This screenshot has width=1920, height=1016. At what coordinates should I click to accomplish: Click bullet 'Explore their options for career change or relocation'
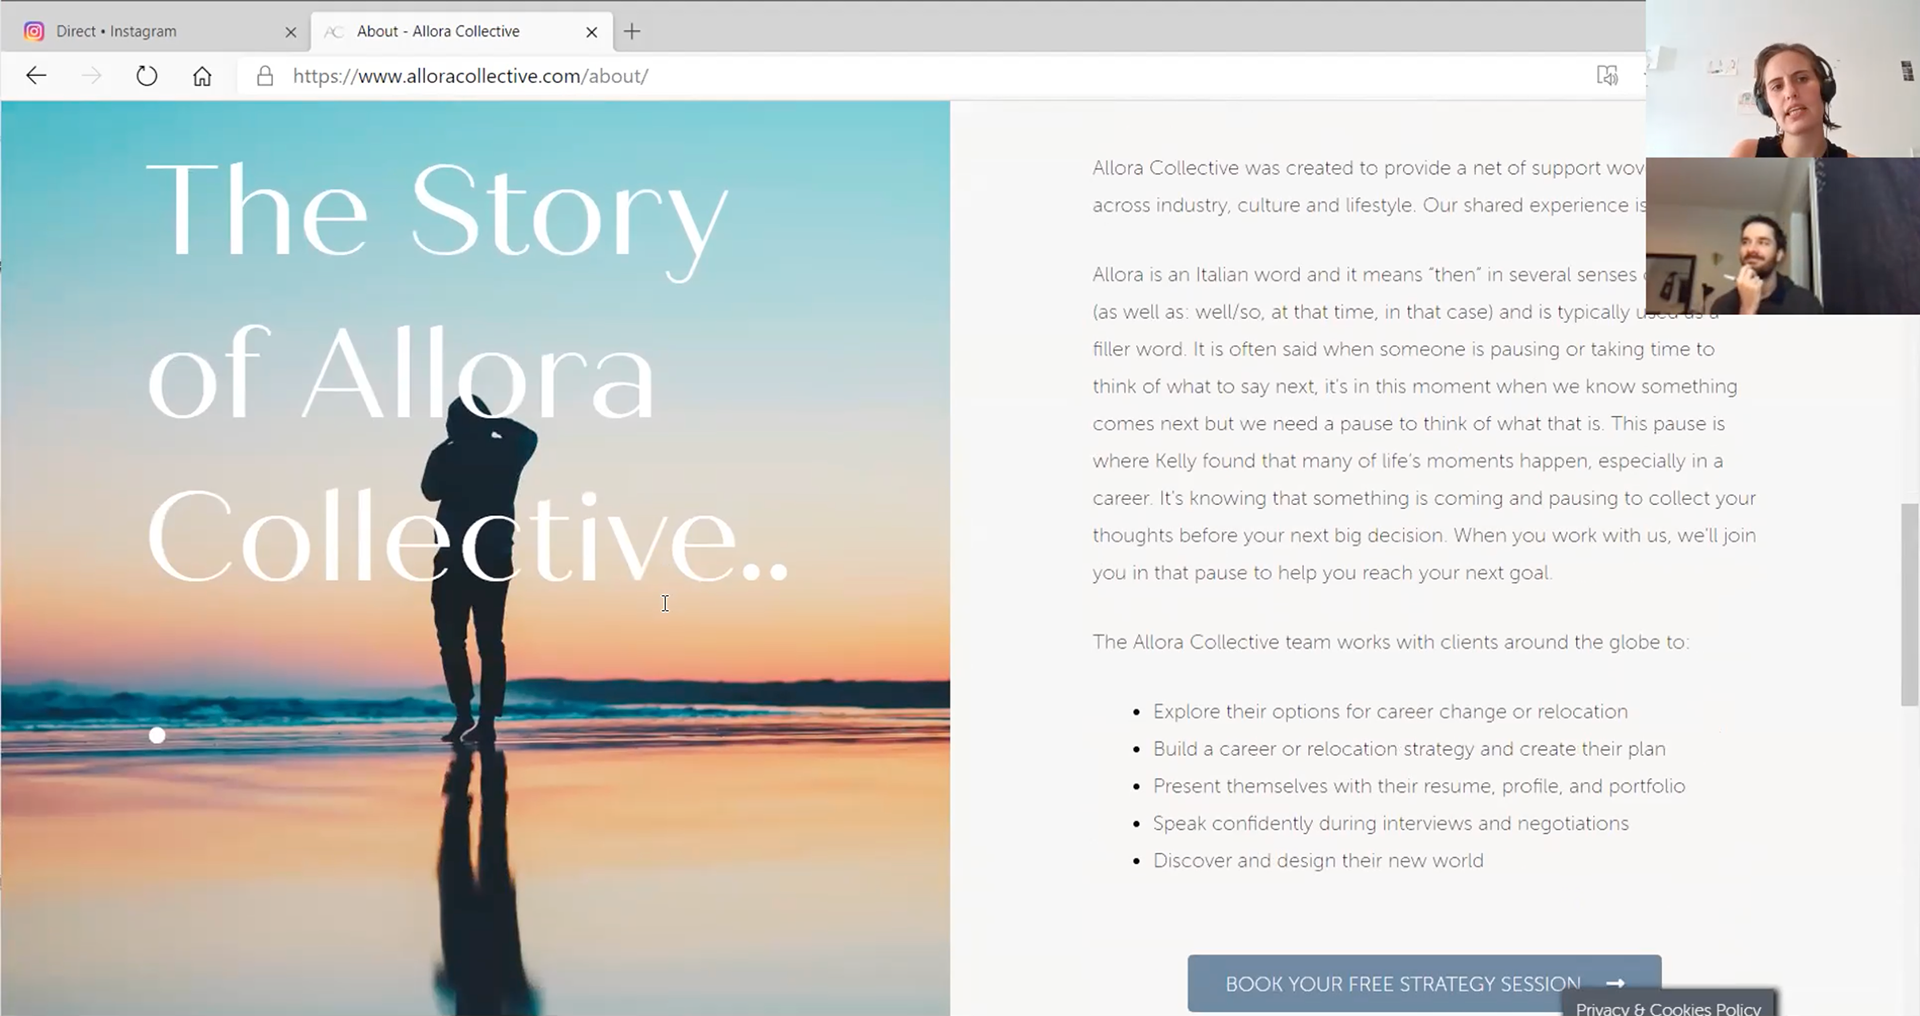(x=1390, y=712)
